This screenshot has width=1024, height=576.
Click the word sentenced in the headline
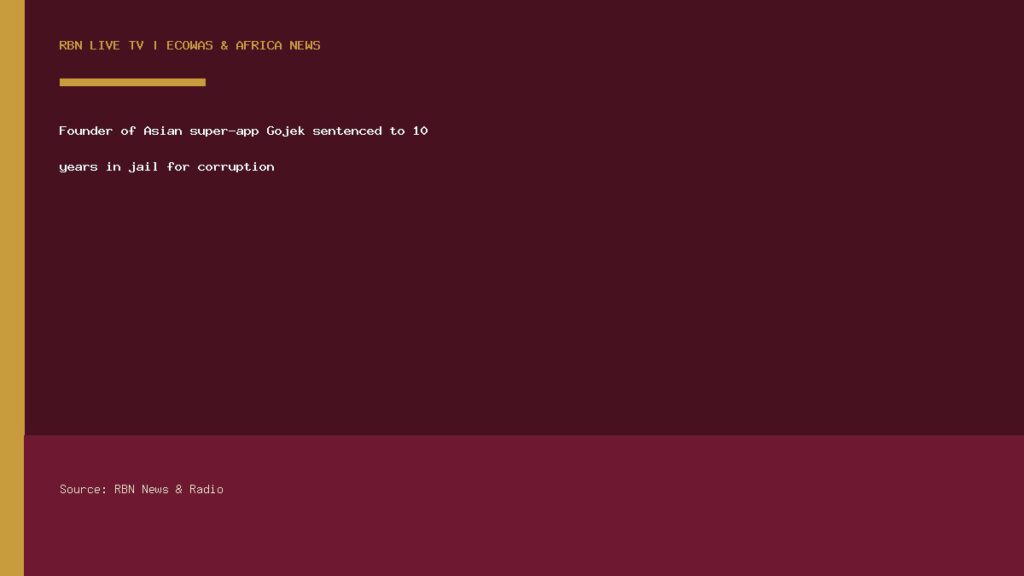tap(347, 131)
